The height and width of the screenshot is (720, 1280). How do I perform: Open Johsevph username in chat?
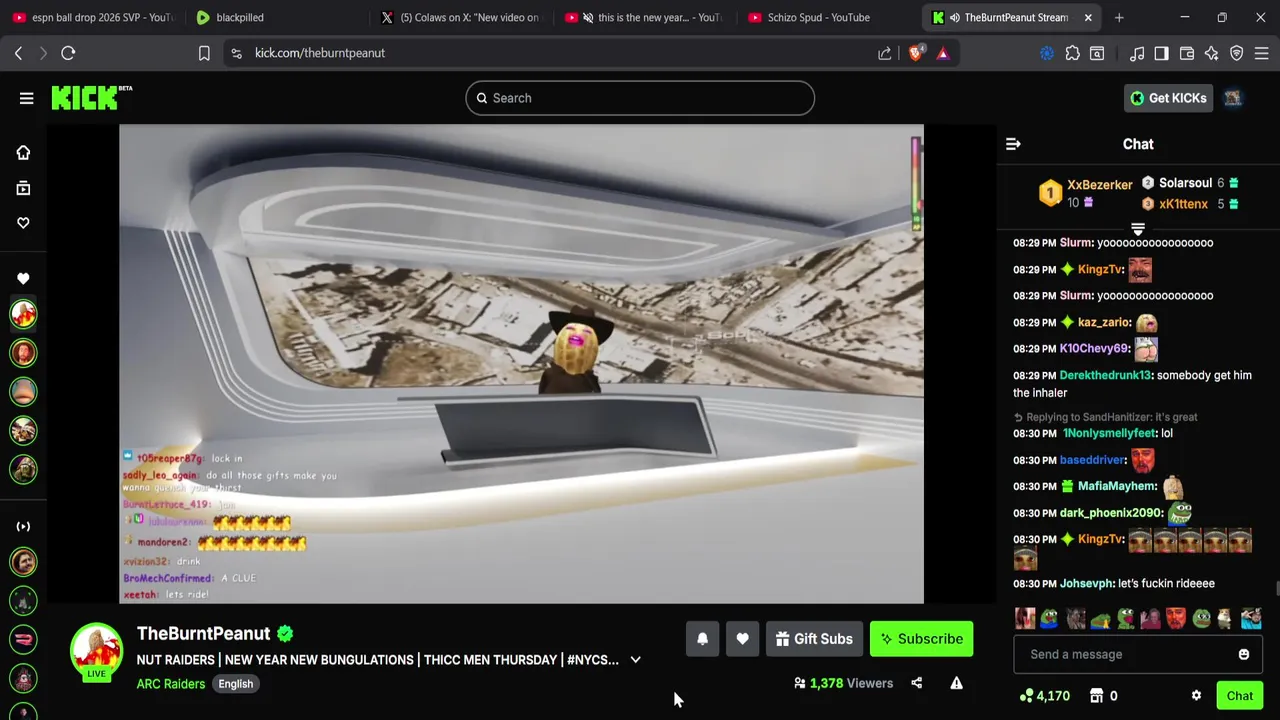(x=1087, y=583)
